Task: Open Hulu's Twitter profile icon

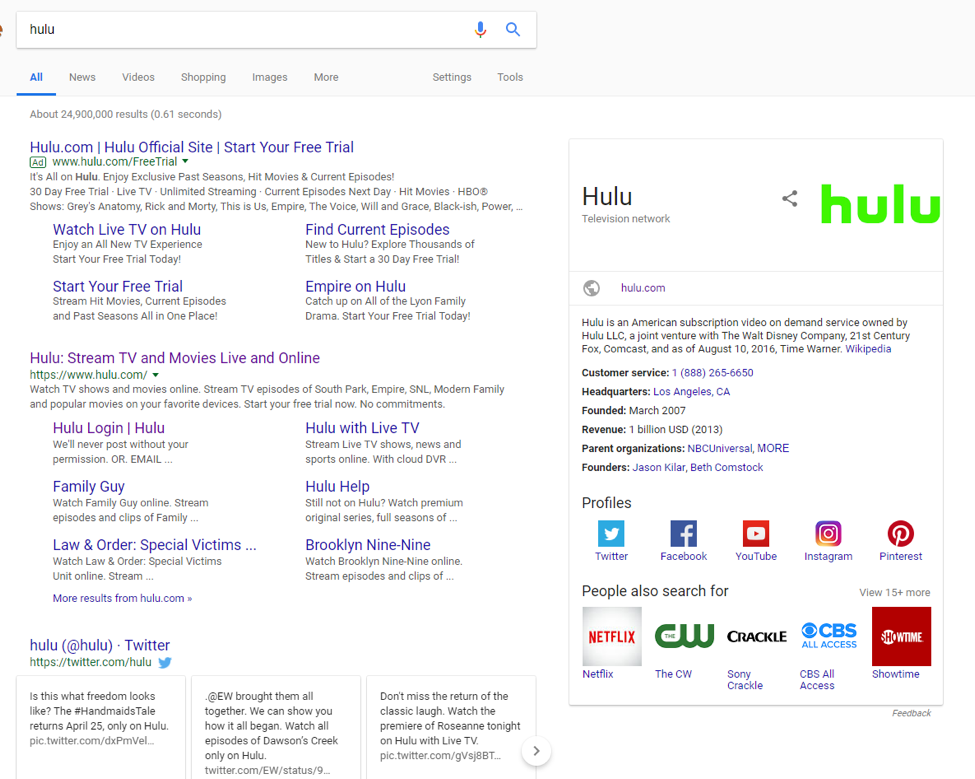Action: (611, 533)
